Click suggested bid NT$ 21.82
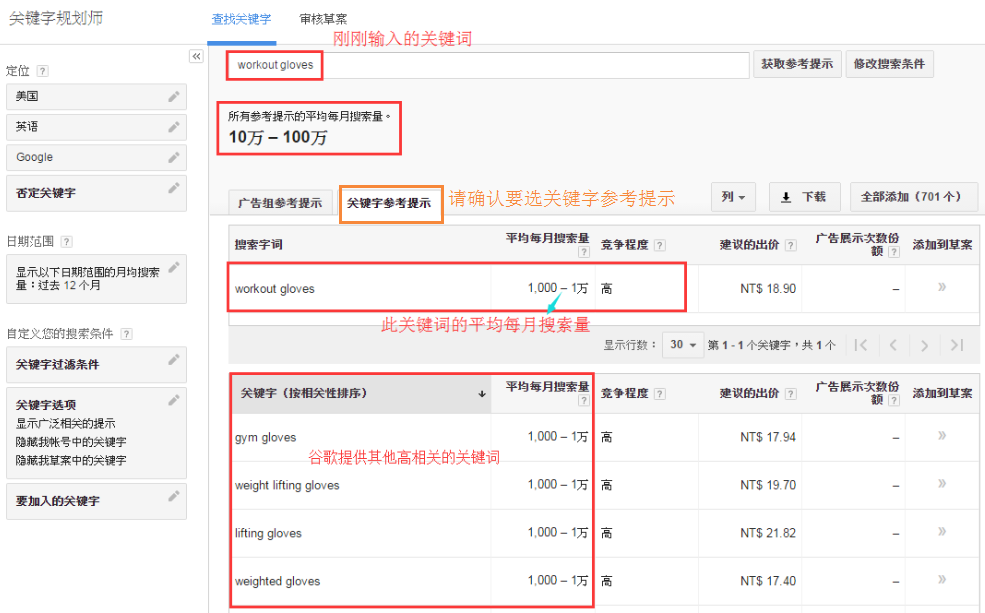The width and height of the screenshot is (985, 613). [768, 533]
